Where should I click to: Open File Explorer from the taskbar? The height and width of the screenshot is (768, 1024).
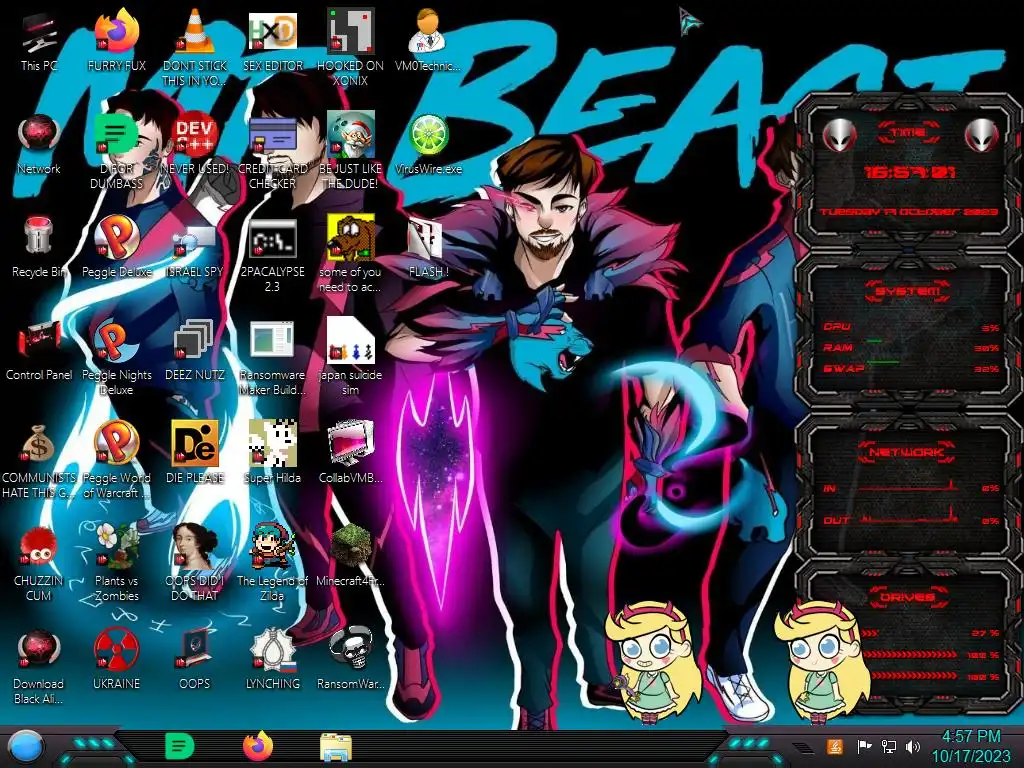(336, 747)
